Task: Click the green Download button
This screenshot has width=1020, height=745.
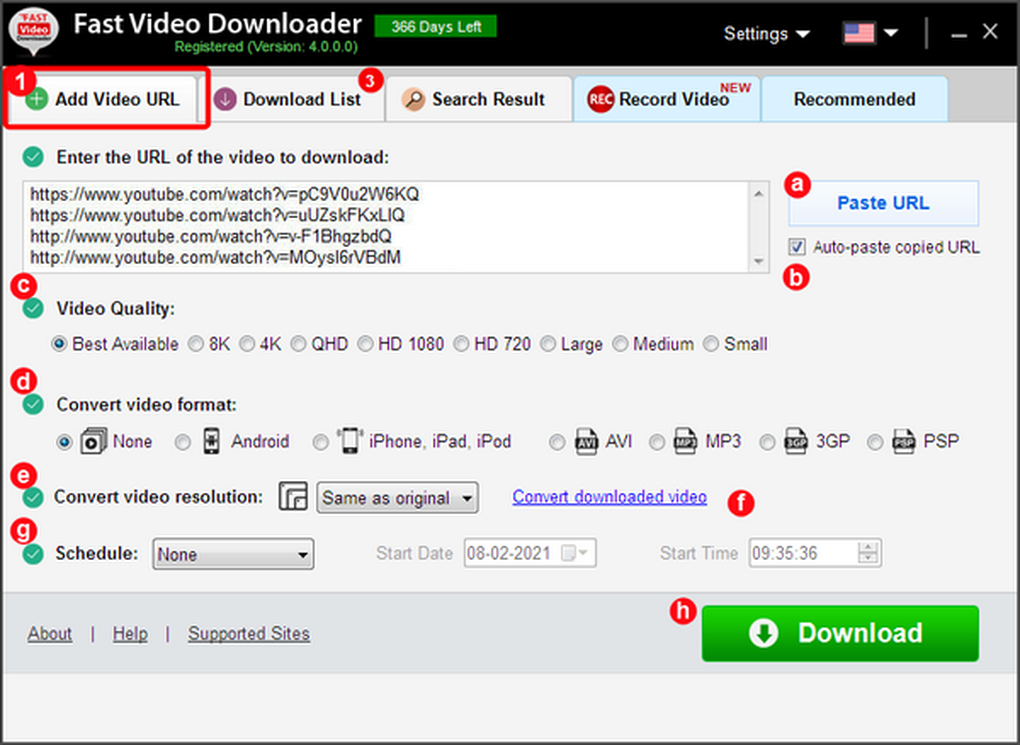Action: tap(840, 633)
